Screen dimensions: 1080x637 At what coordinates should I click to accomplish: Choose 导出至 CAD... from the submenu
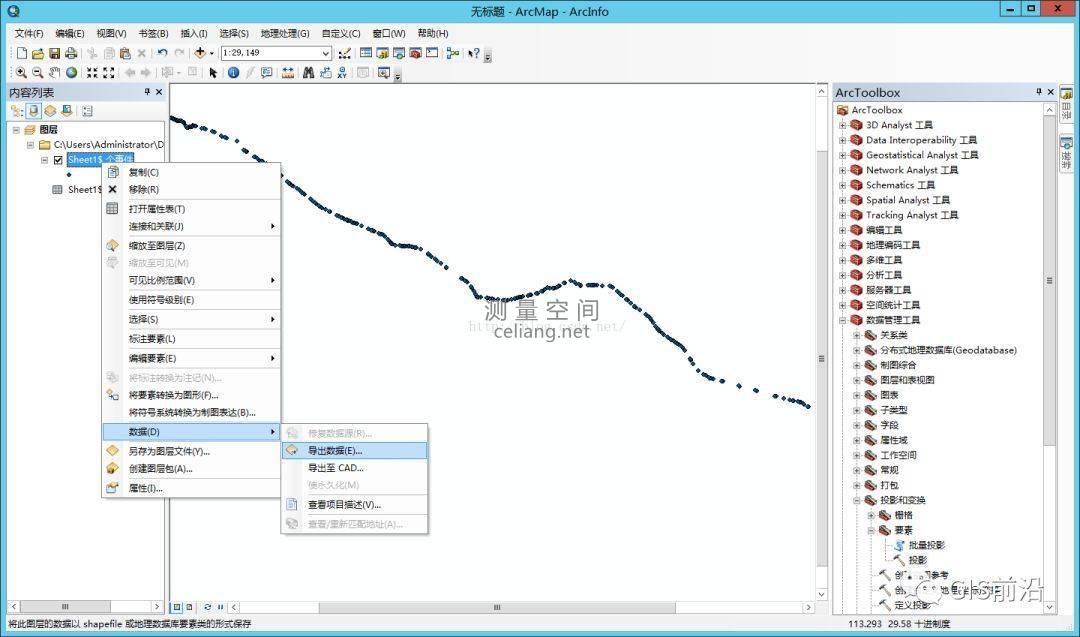[355, 468]
